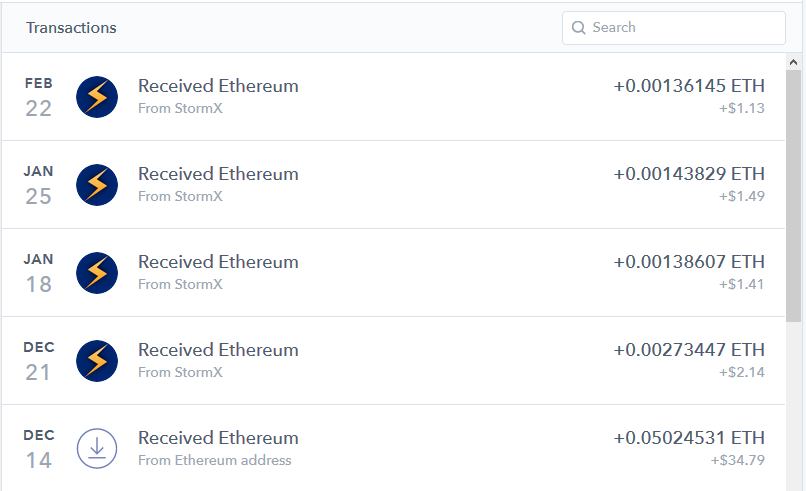Open the Dec 21 Received Ethereum transaction

point(218,350)
